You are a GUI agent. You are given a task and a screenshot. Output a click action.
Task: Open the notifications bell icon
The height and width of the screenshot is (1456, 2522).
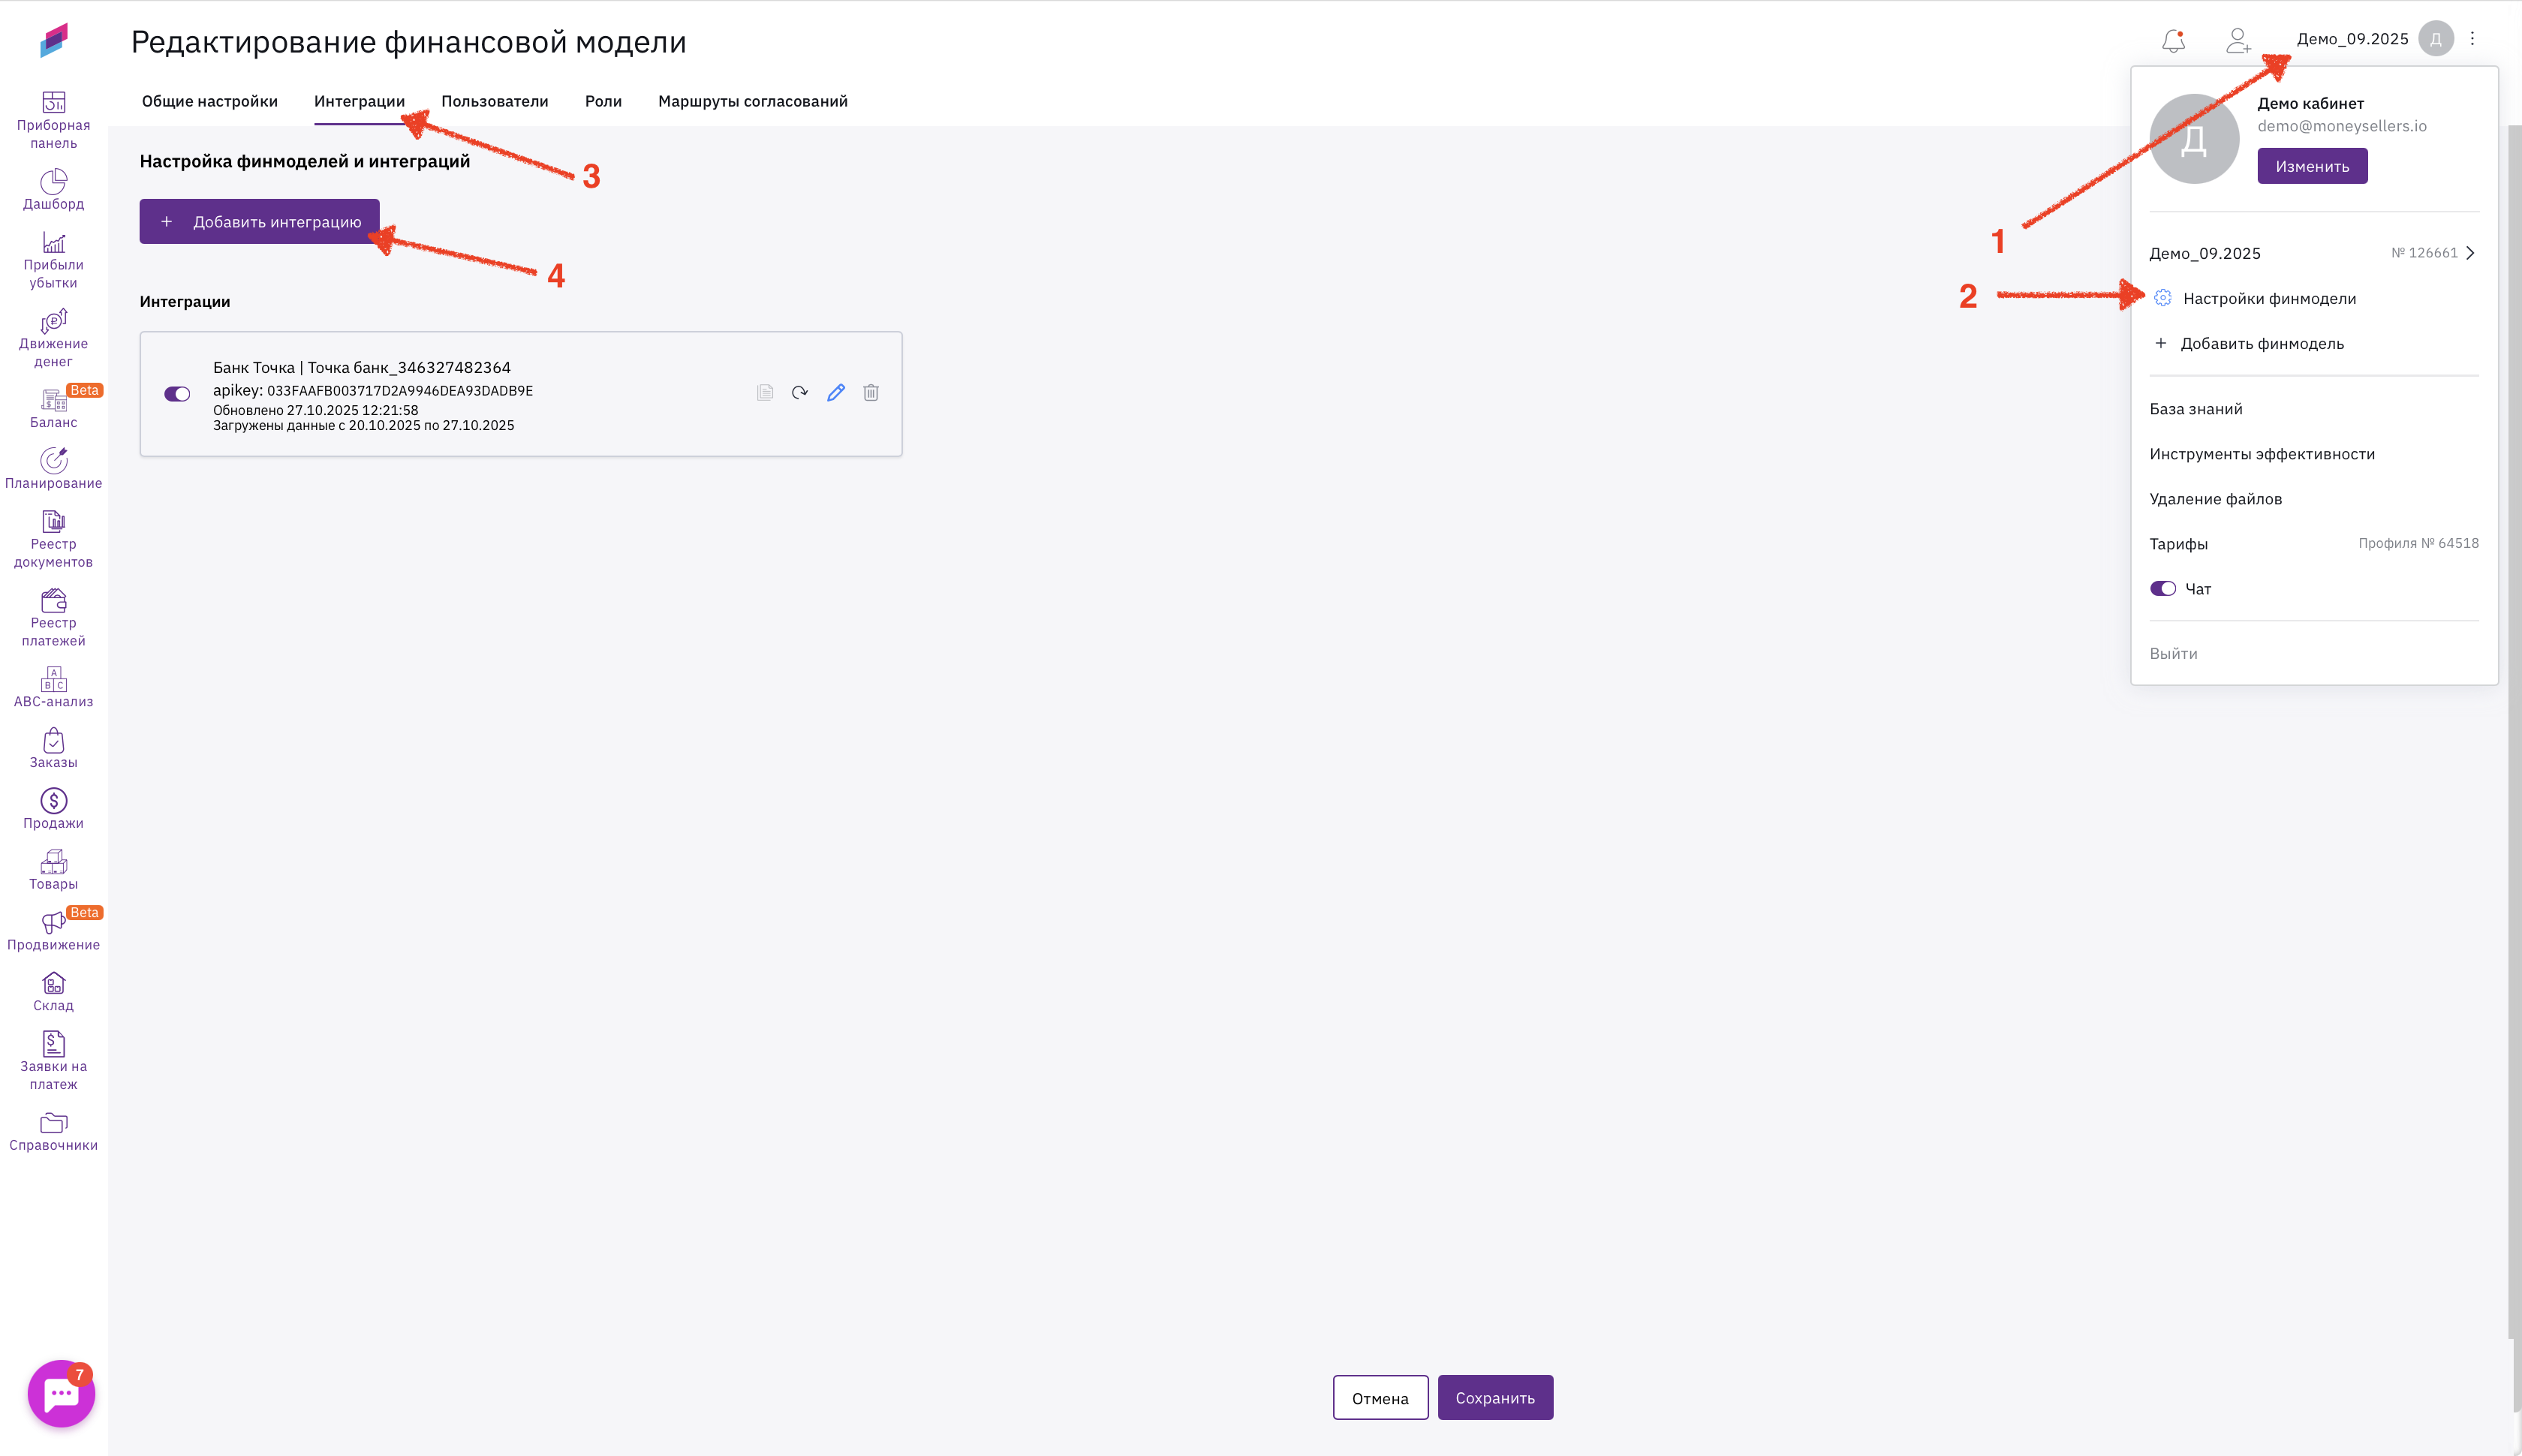2173,40
